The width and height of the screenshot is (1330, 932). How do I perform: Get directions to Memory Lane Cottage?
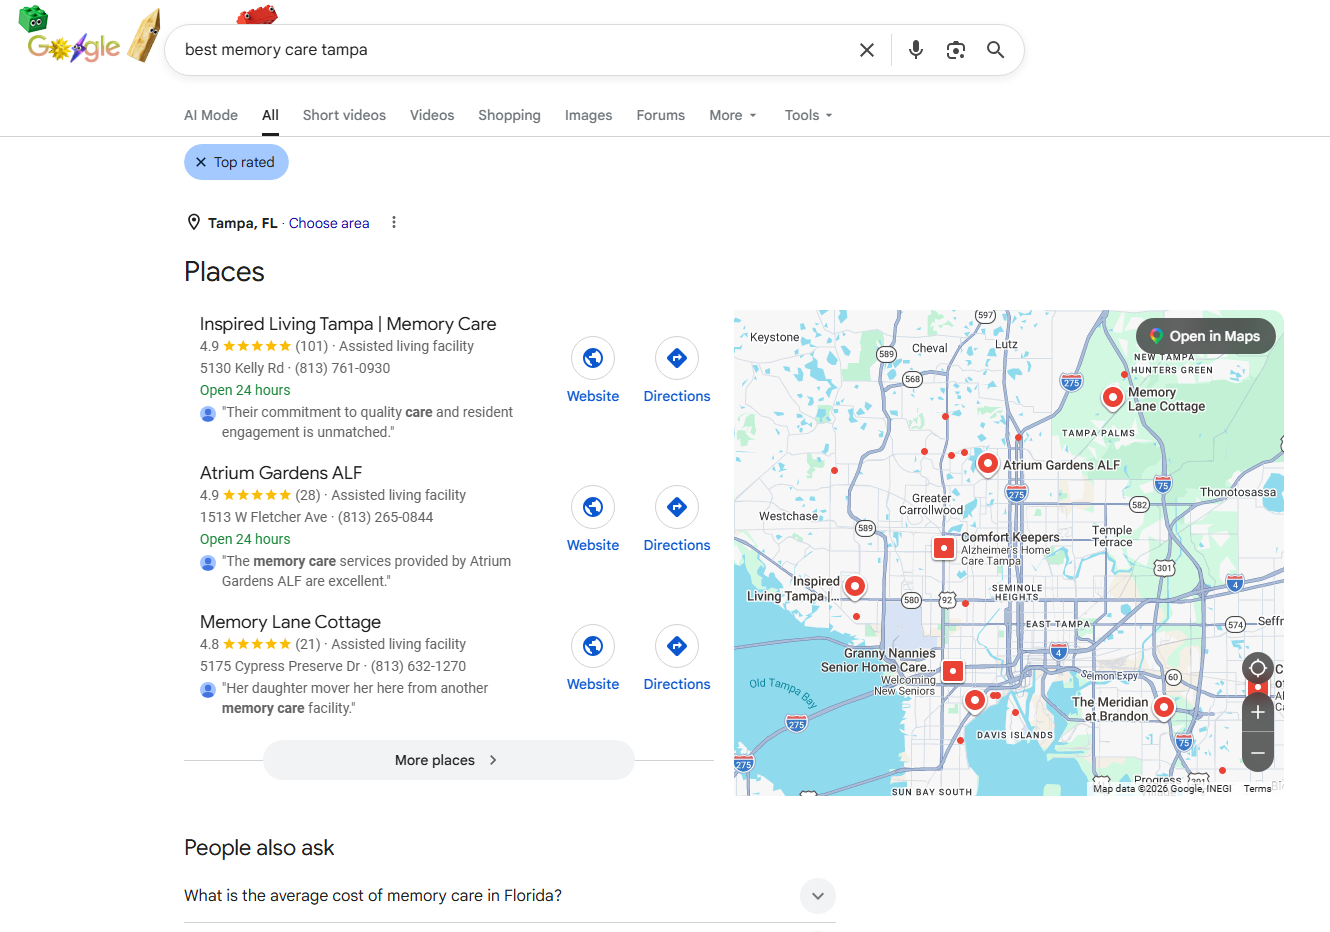pyautogui.click(x=677, y=659)
